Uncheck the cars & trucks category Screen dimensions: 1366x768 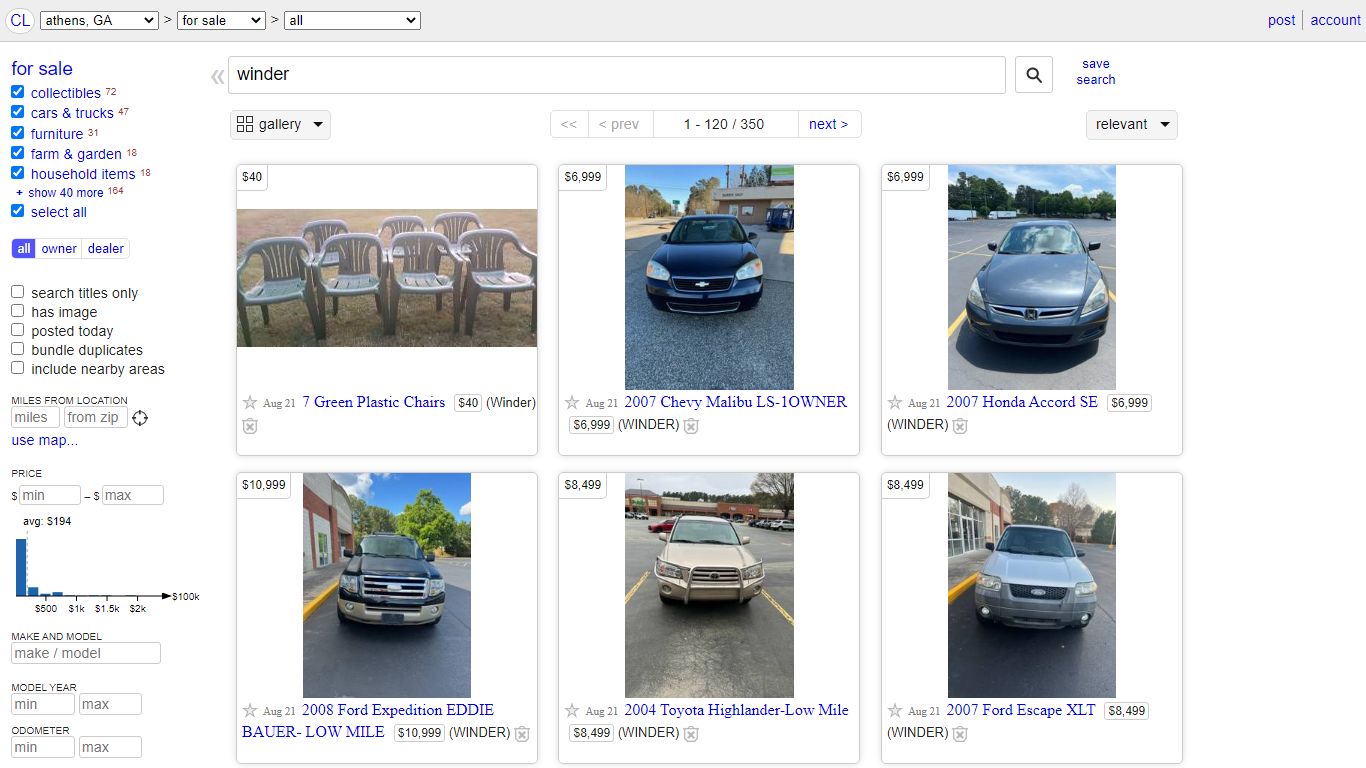[18, 112]
